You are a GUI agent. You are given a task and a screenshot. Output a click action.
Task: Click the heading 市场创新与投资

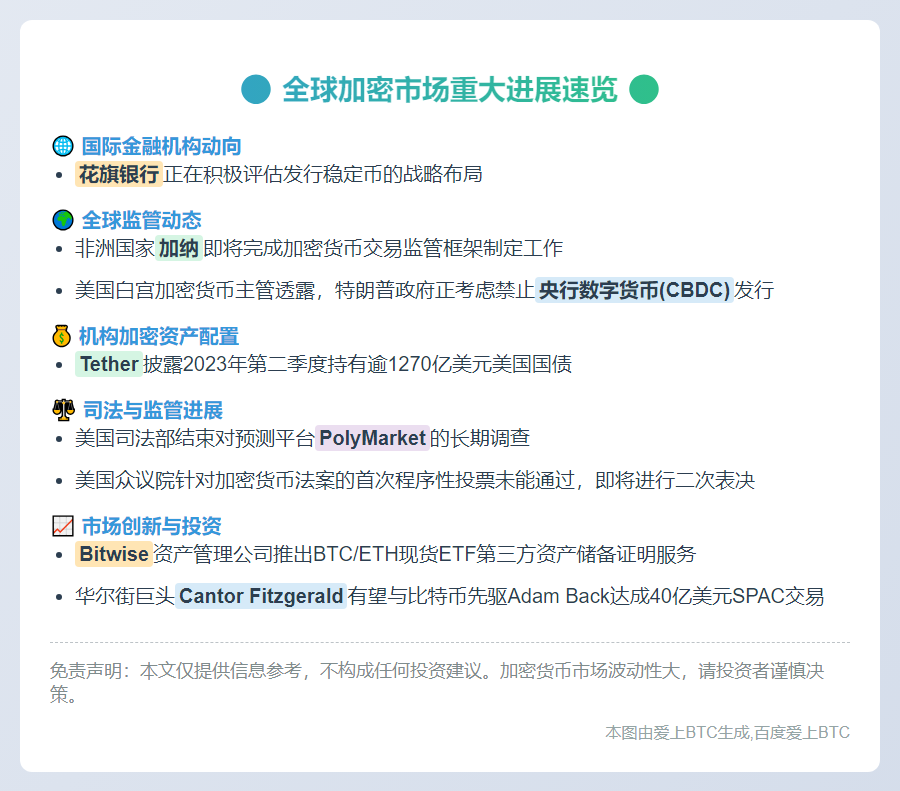click(x=152, y=526)
